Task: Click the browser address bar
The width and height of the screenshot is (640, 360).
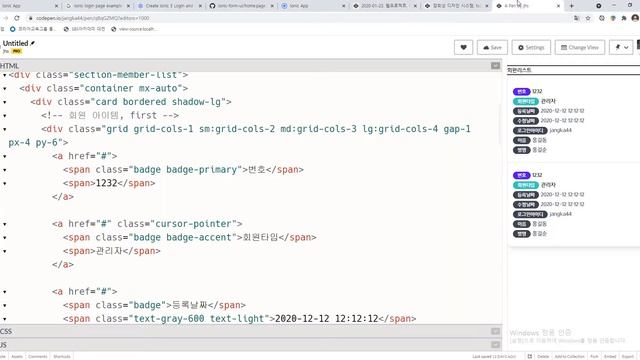Action: pos(298,18)
